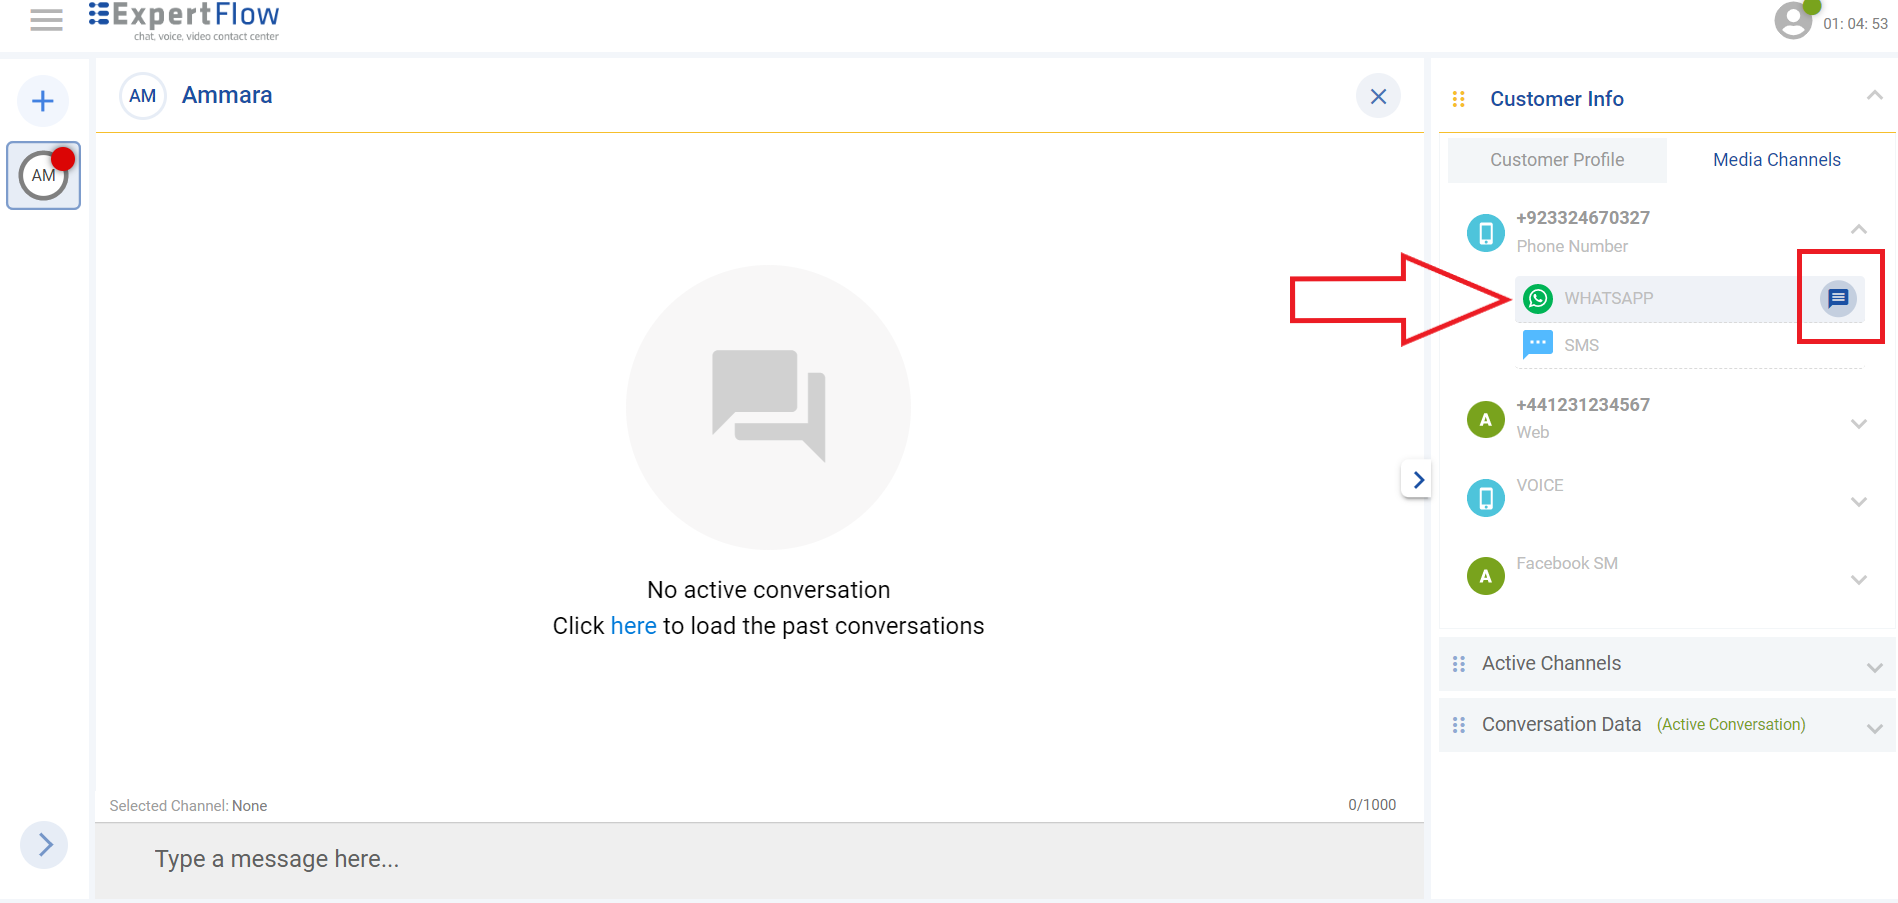
Task: Select the AM conversation avatar in sidebar
Action: pos(43,176)
